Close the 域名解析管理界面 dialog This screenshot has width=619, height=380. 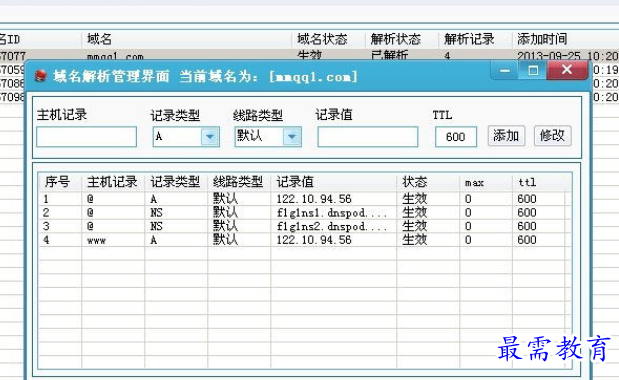[x=567, y=70]
